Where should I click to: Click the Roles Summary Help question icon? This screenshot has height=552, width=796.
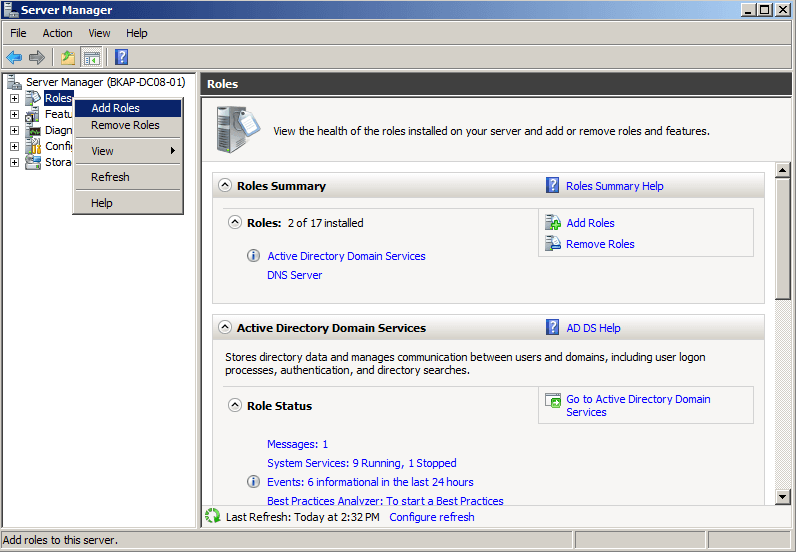click(552, 185)
